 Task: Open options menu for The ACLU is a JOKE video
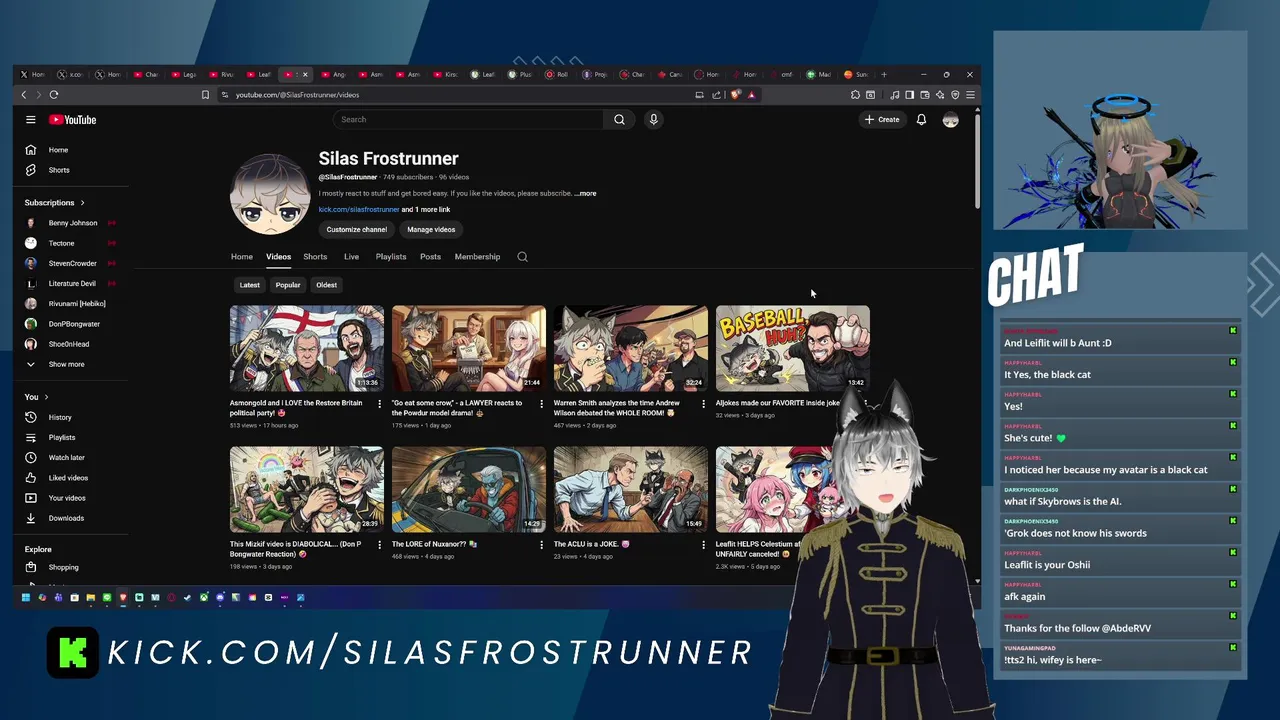703,545
